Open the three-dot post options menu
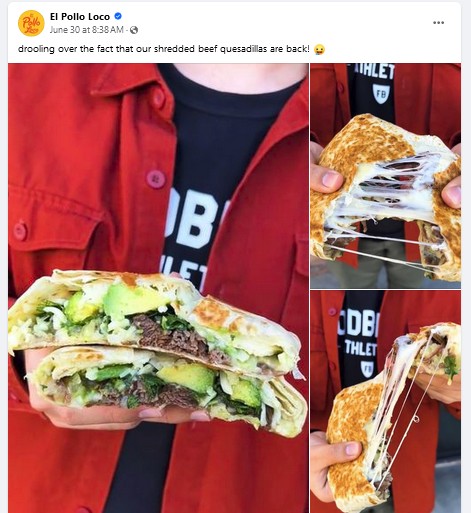Viewport: 471px width, 513px height. click(438, 23)
